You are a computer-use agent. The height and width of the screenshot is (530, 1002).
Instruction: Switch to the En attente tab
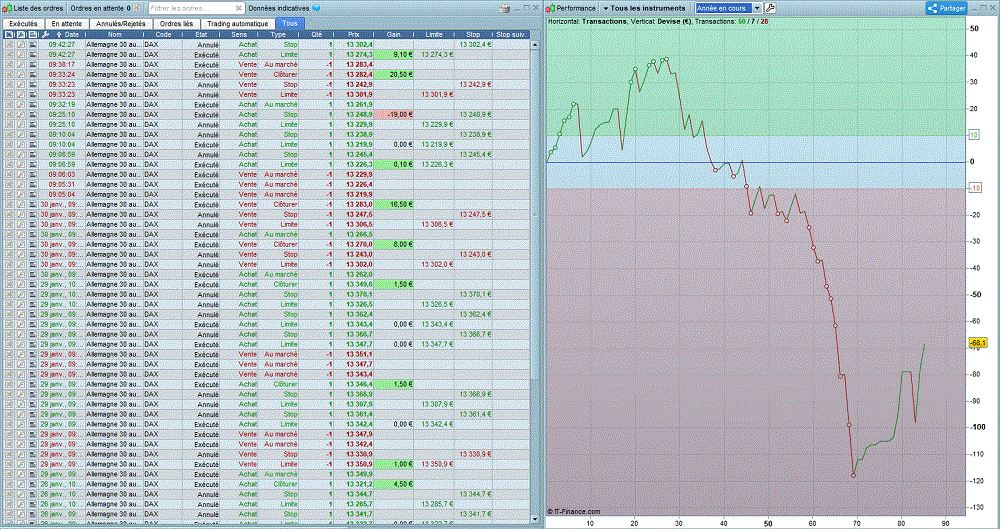click(x=66, y=24)
